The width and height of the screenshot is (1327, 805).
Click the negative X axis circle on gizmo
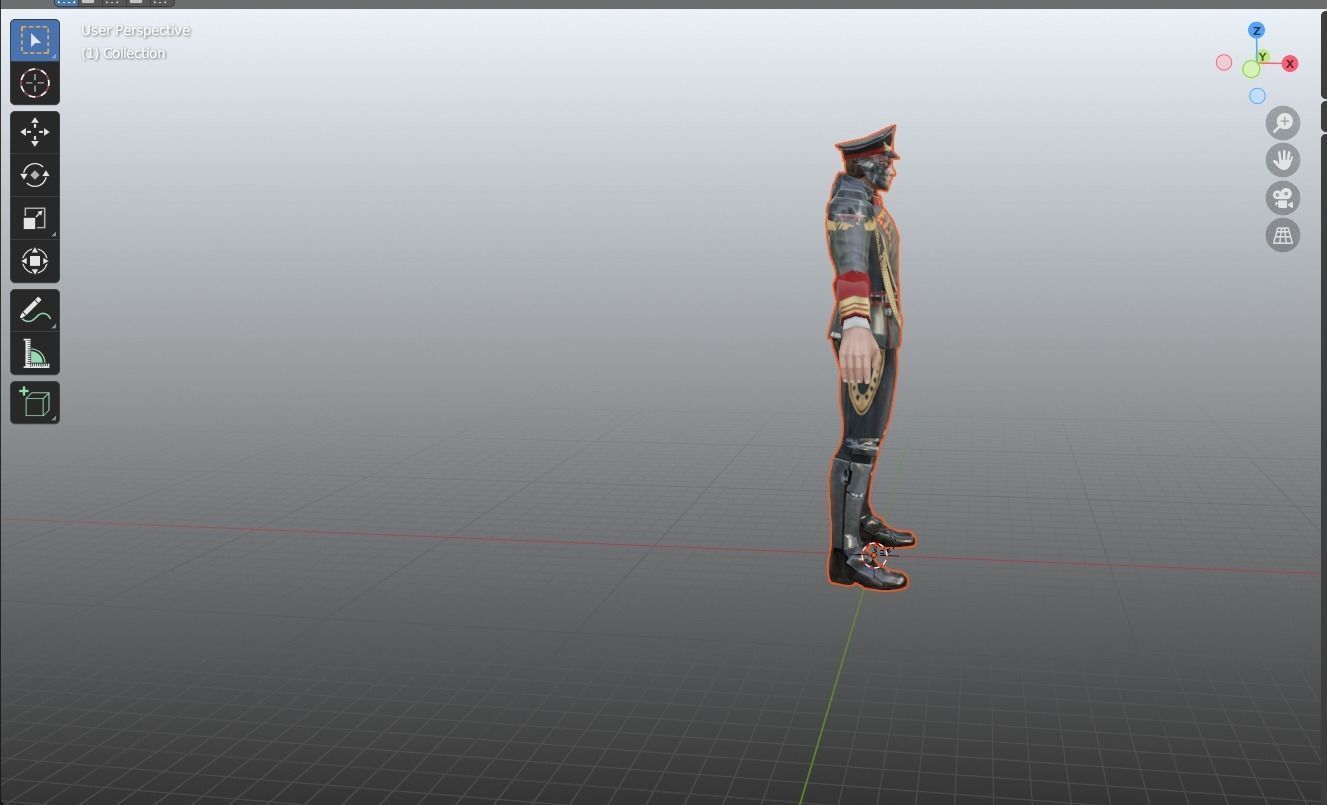tap(1224, 63)
